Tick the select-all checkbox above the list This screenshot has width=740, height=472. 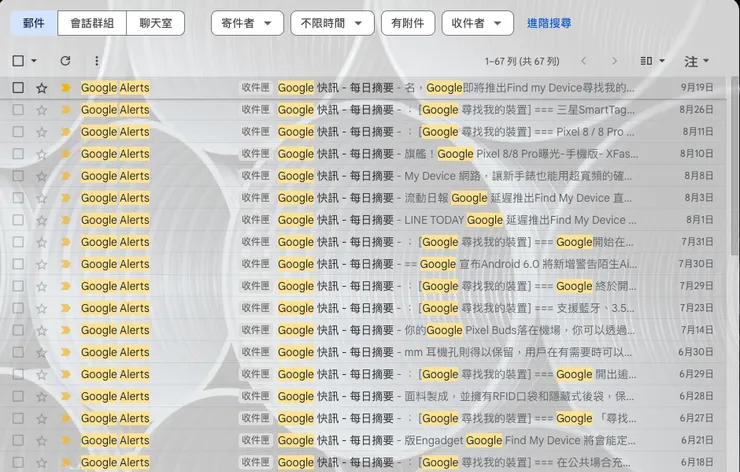[18, 60]
